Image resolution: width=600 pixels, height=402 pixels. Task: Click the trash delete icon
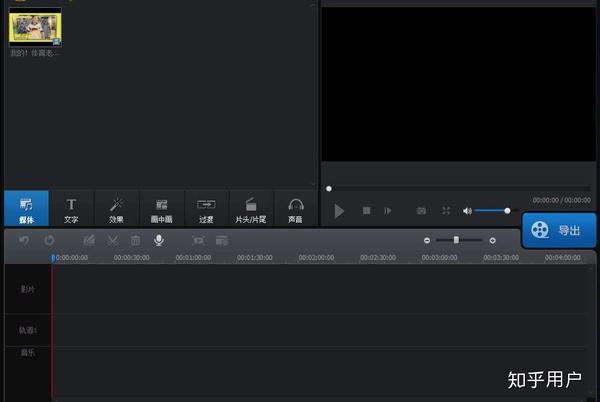[x=135, y=241]
